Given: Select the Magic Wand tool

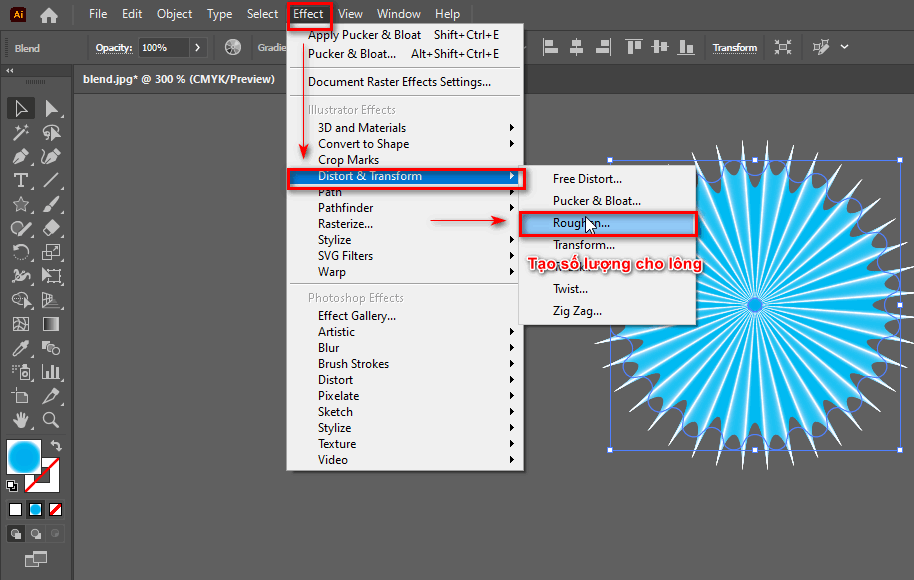Looking at the screenshot, I should 20,132.
